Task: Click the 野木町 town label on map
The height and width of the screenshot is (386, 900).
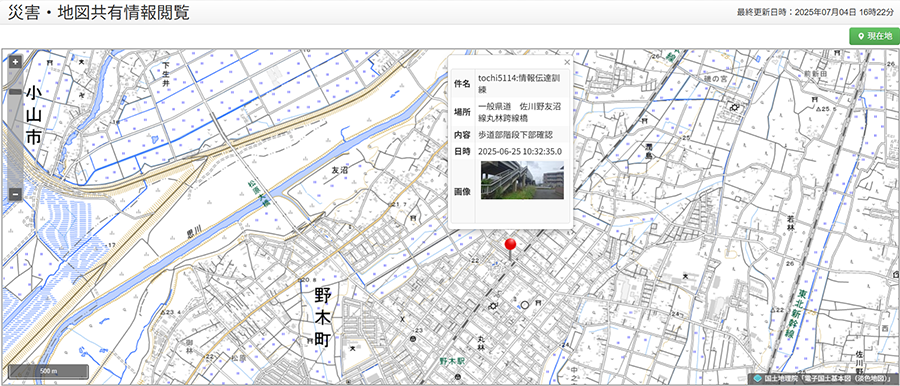Action: pyautogui.click(x=323, y=317)
